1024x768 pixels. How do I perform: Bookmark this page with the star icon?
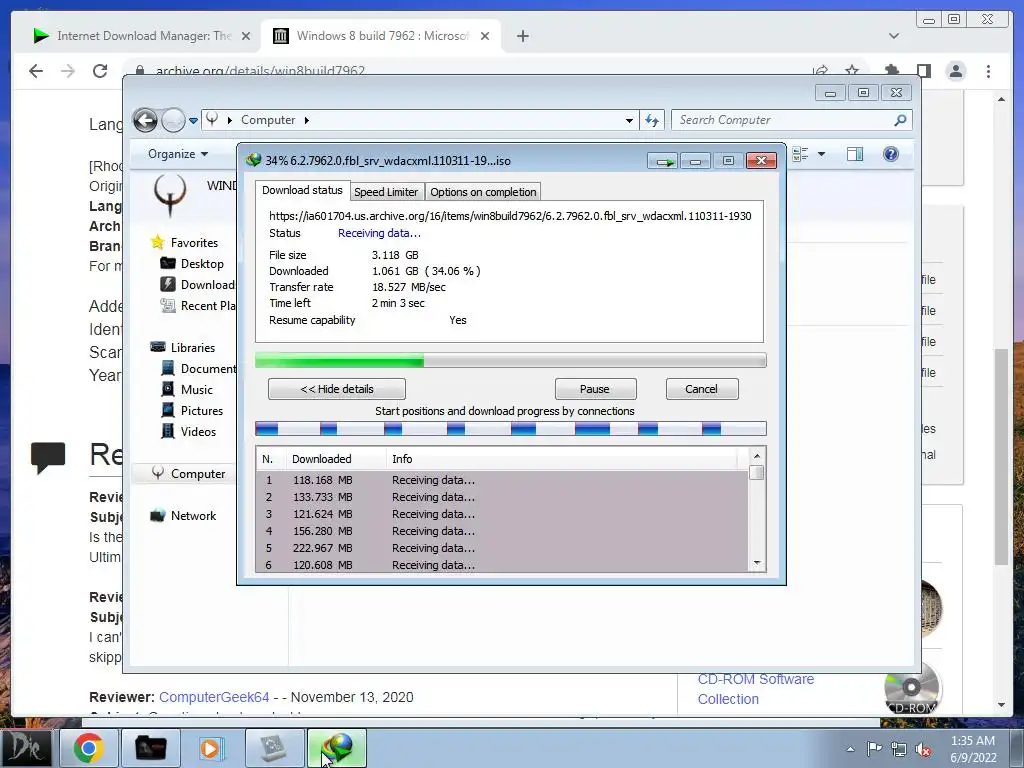[x=852, y=71]
